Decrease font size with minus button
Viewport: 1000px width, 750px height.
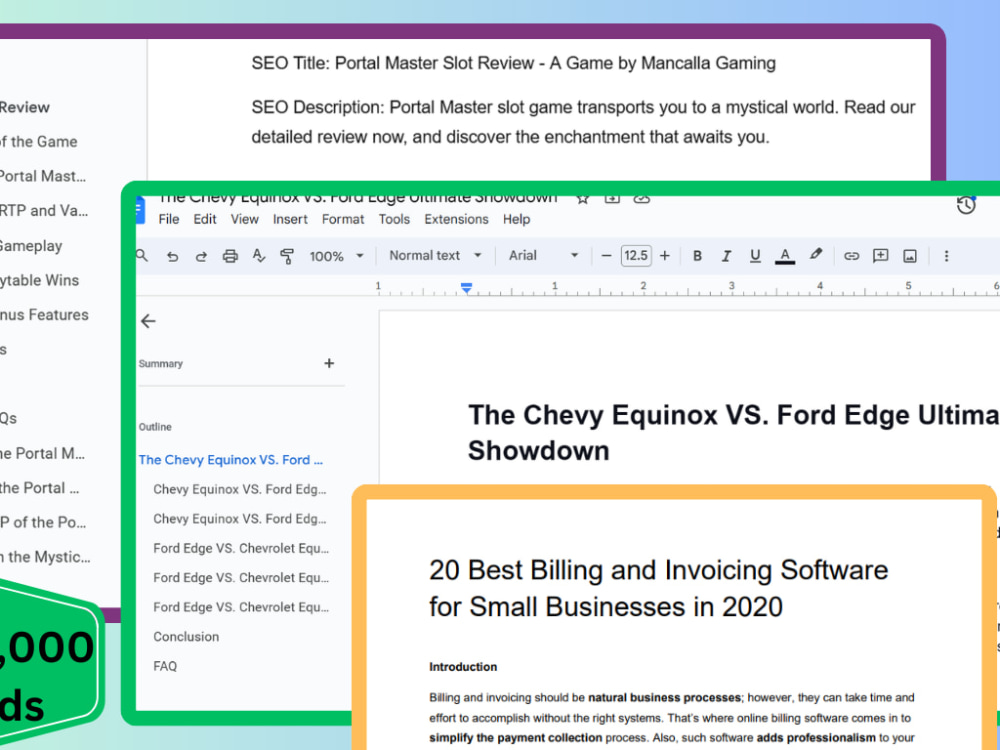pos(607,256)
